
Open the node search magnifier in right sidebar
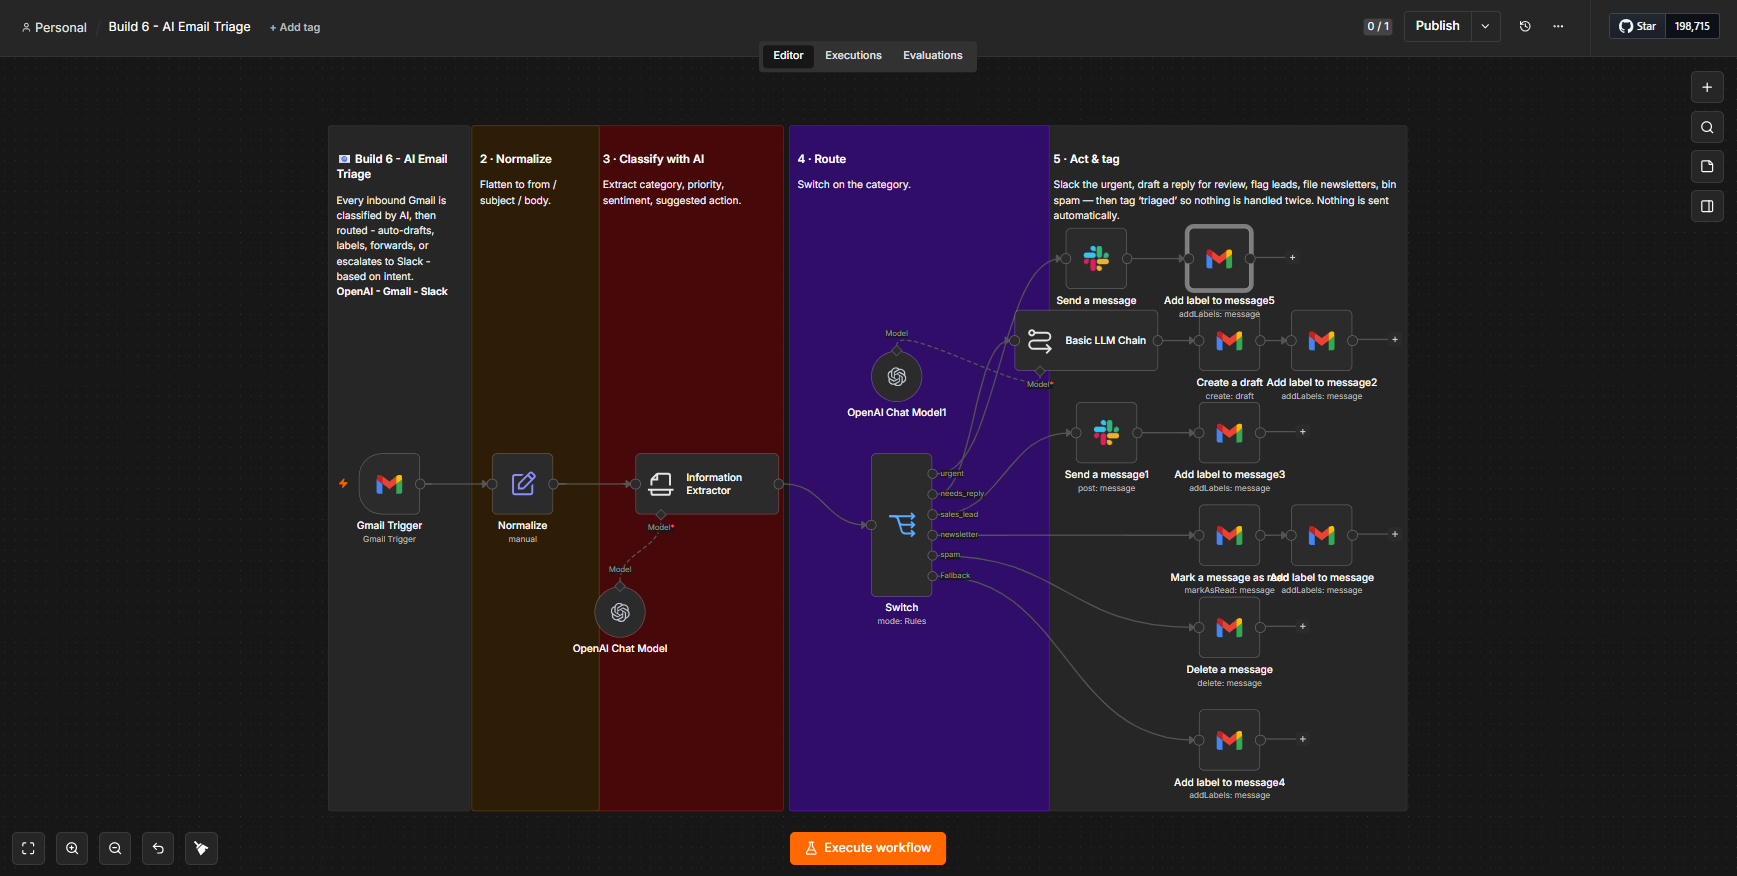[x=1707, y=127]
